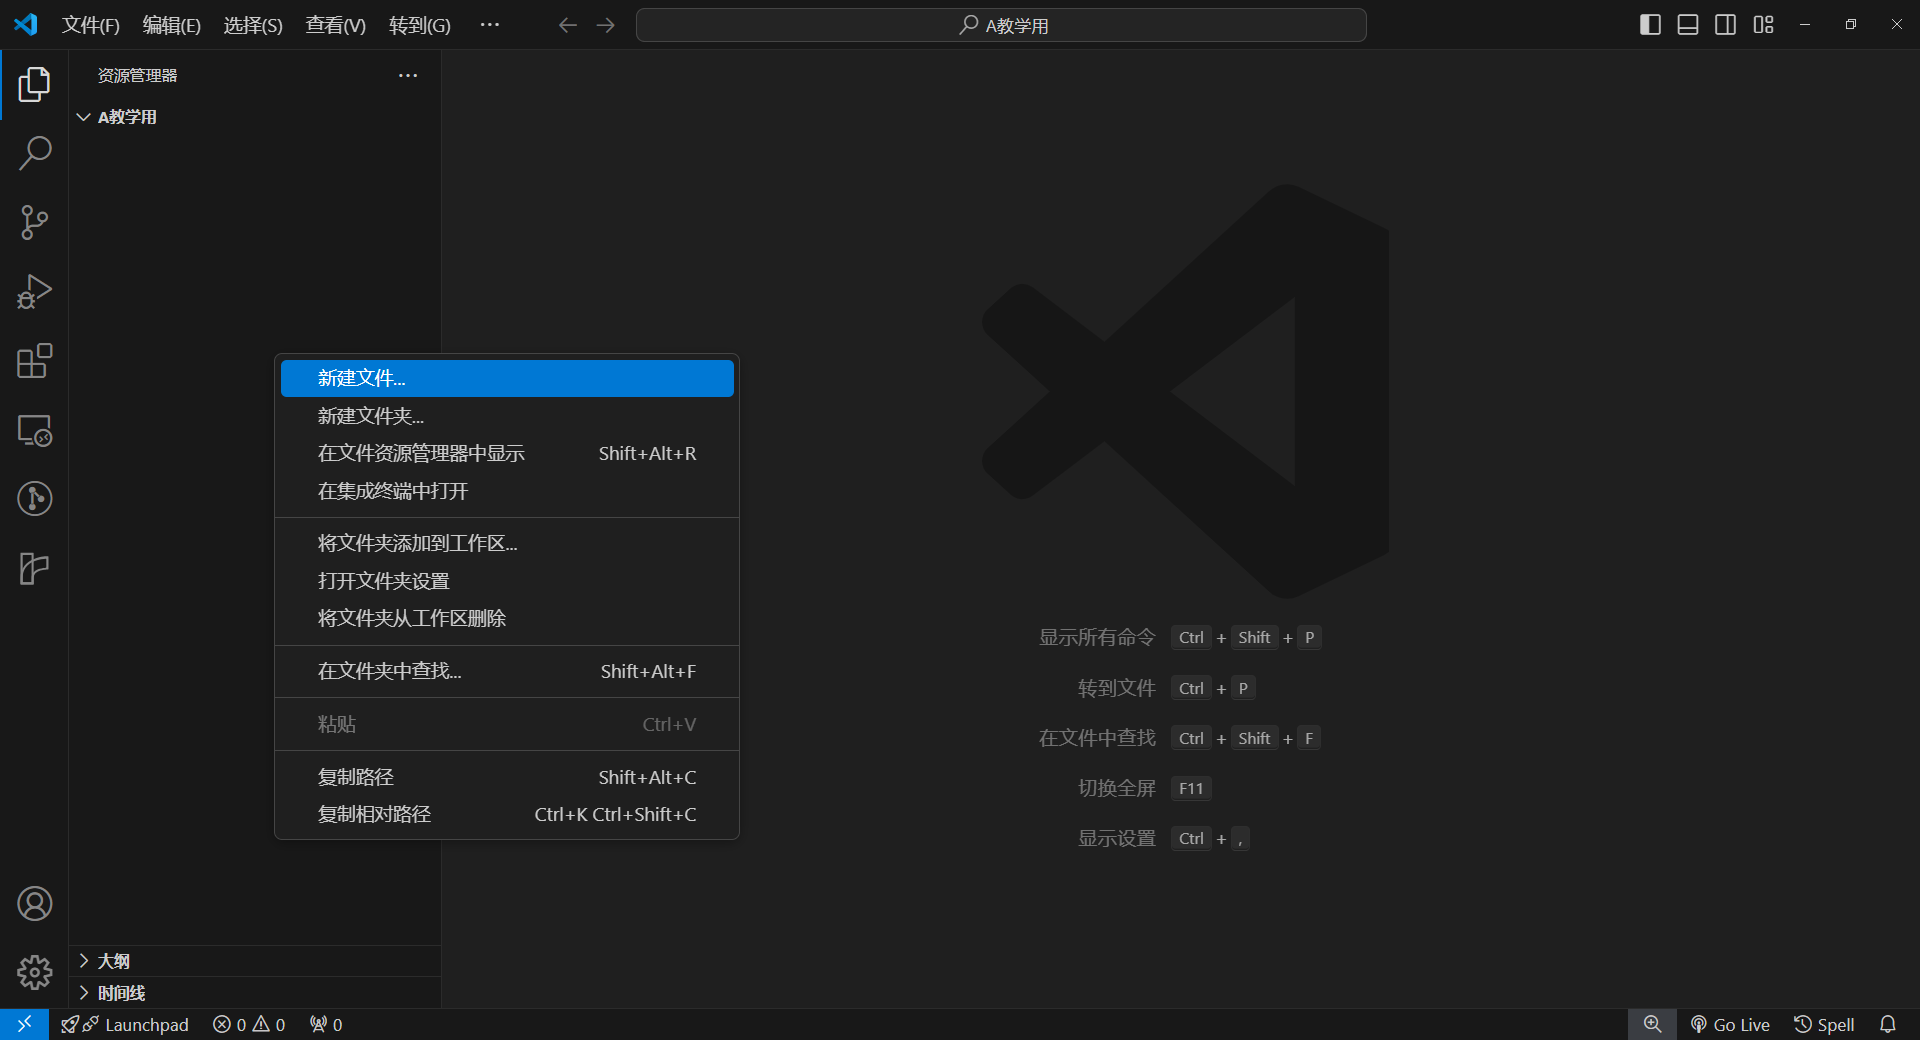Image resolution: width=1920 pixels, height=1040 pixels.
Task: Start Go Live server from status bar
Action: pos(1730,1024)
